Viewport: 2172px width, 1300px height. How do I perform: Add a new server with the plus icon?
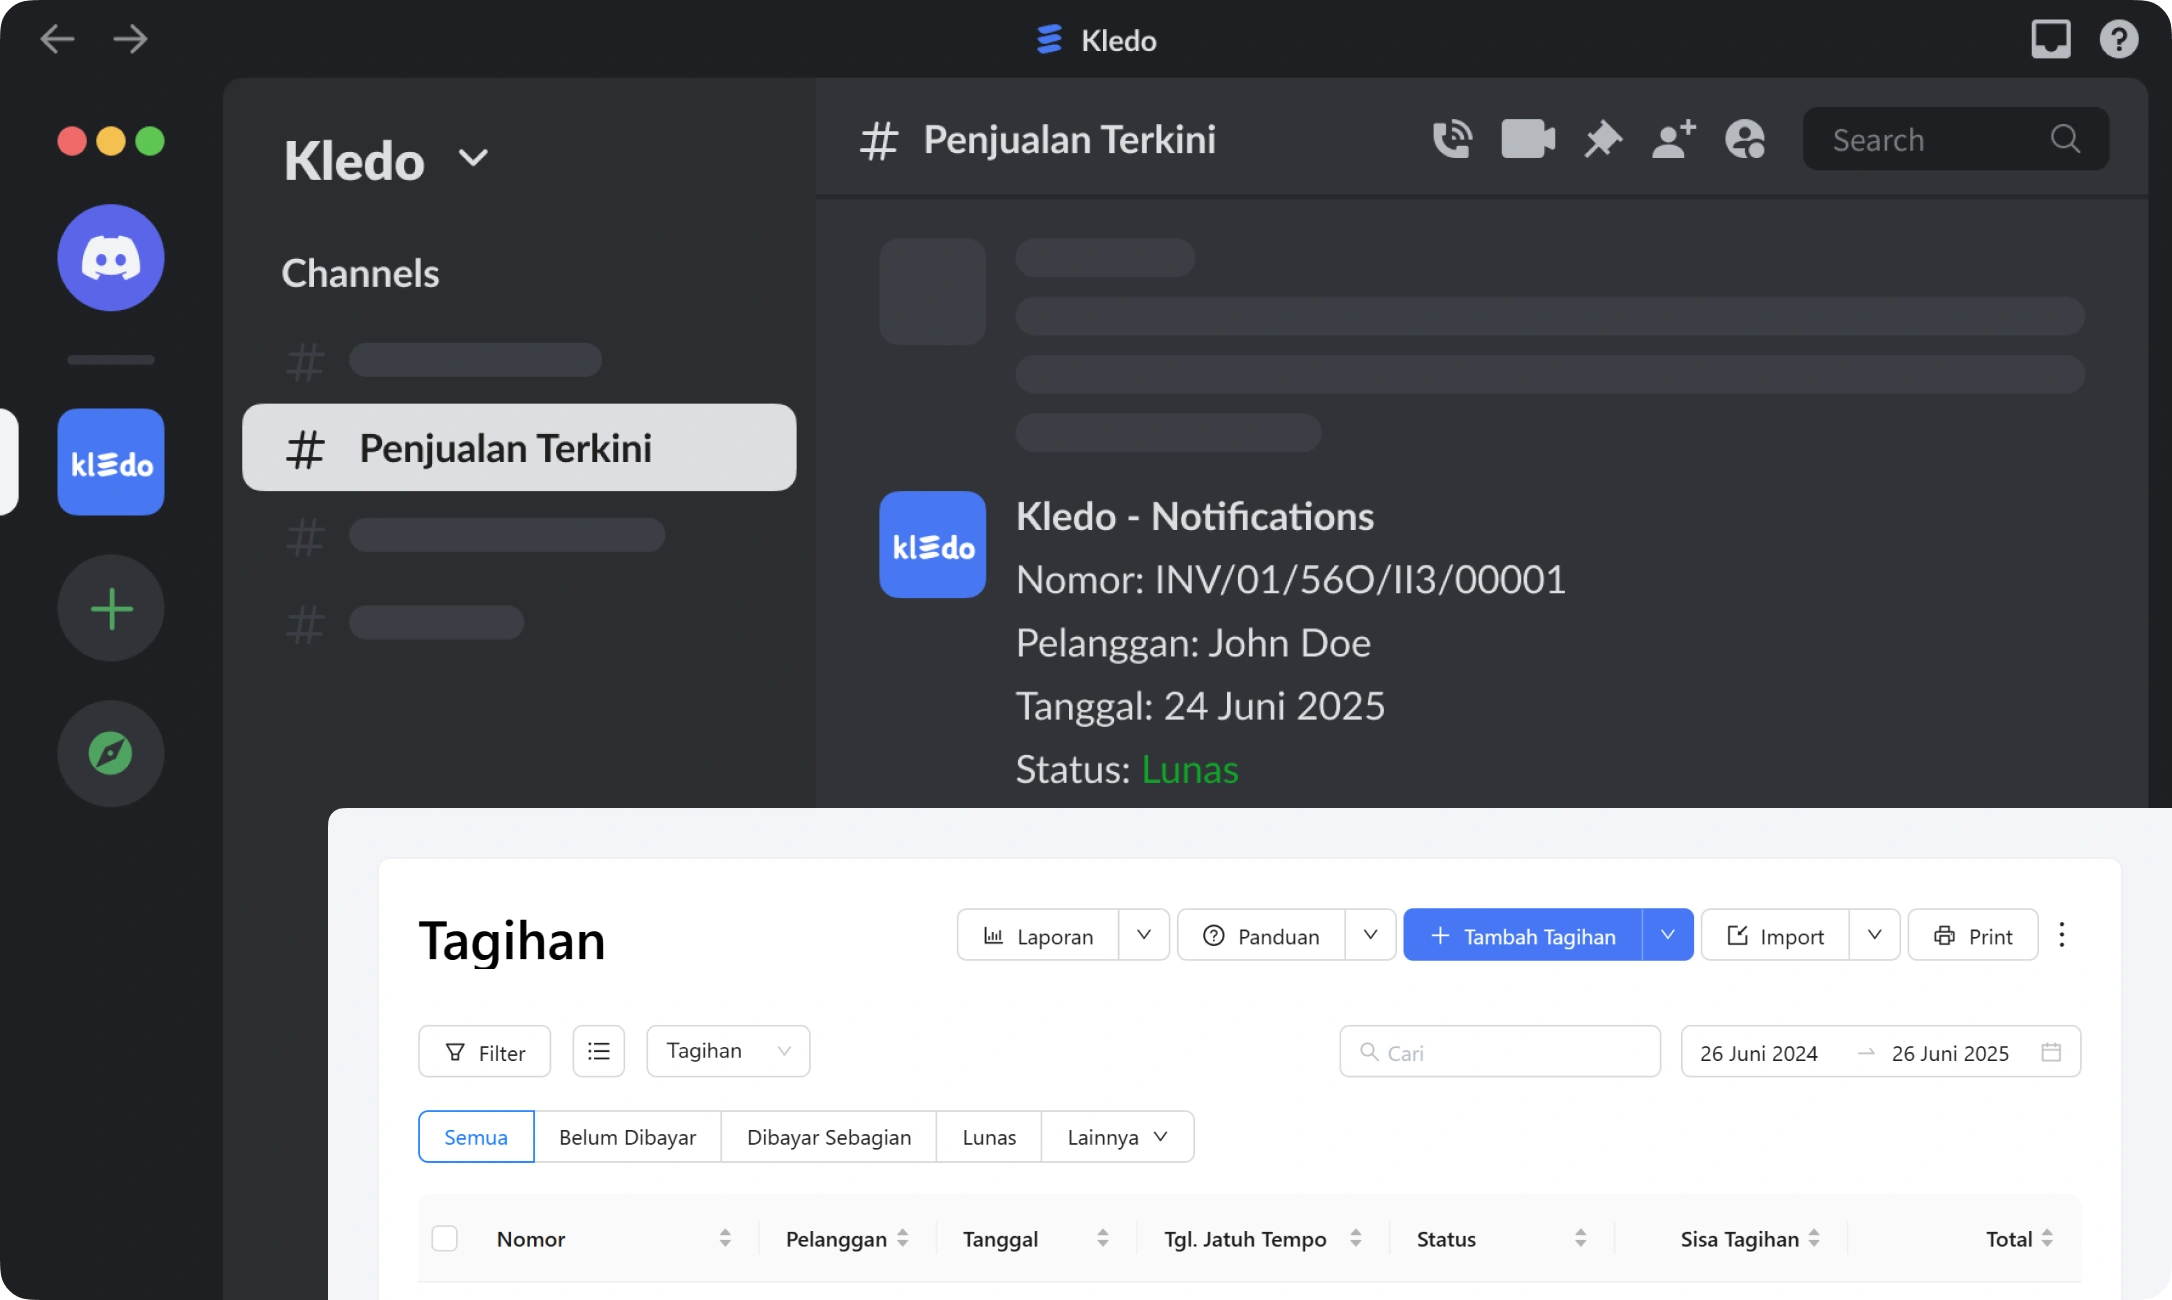pos(110,607)
